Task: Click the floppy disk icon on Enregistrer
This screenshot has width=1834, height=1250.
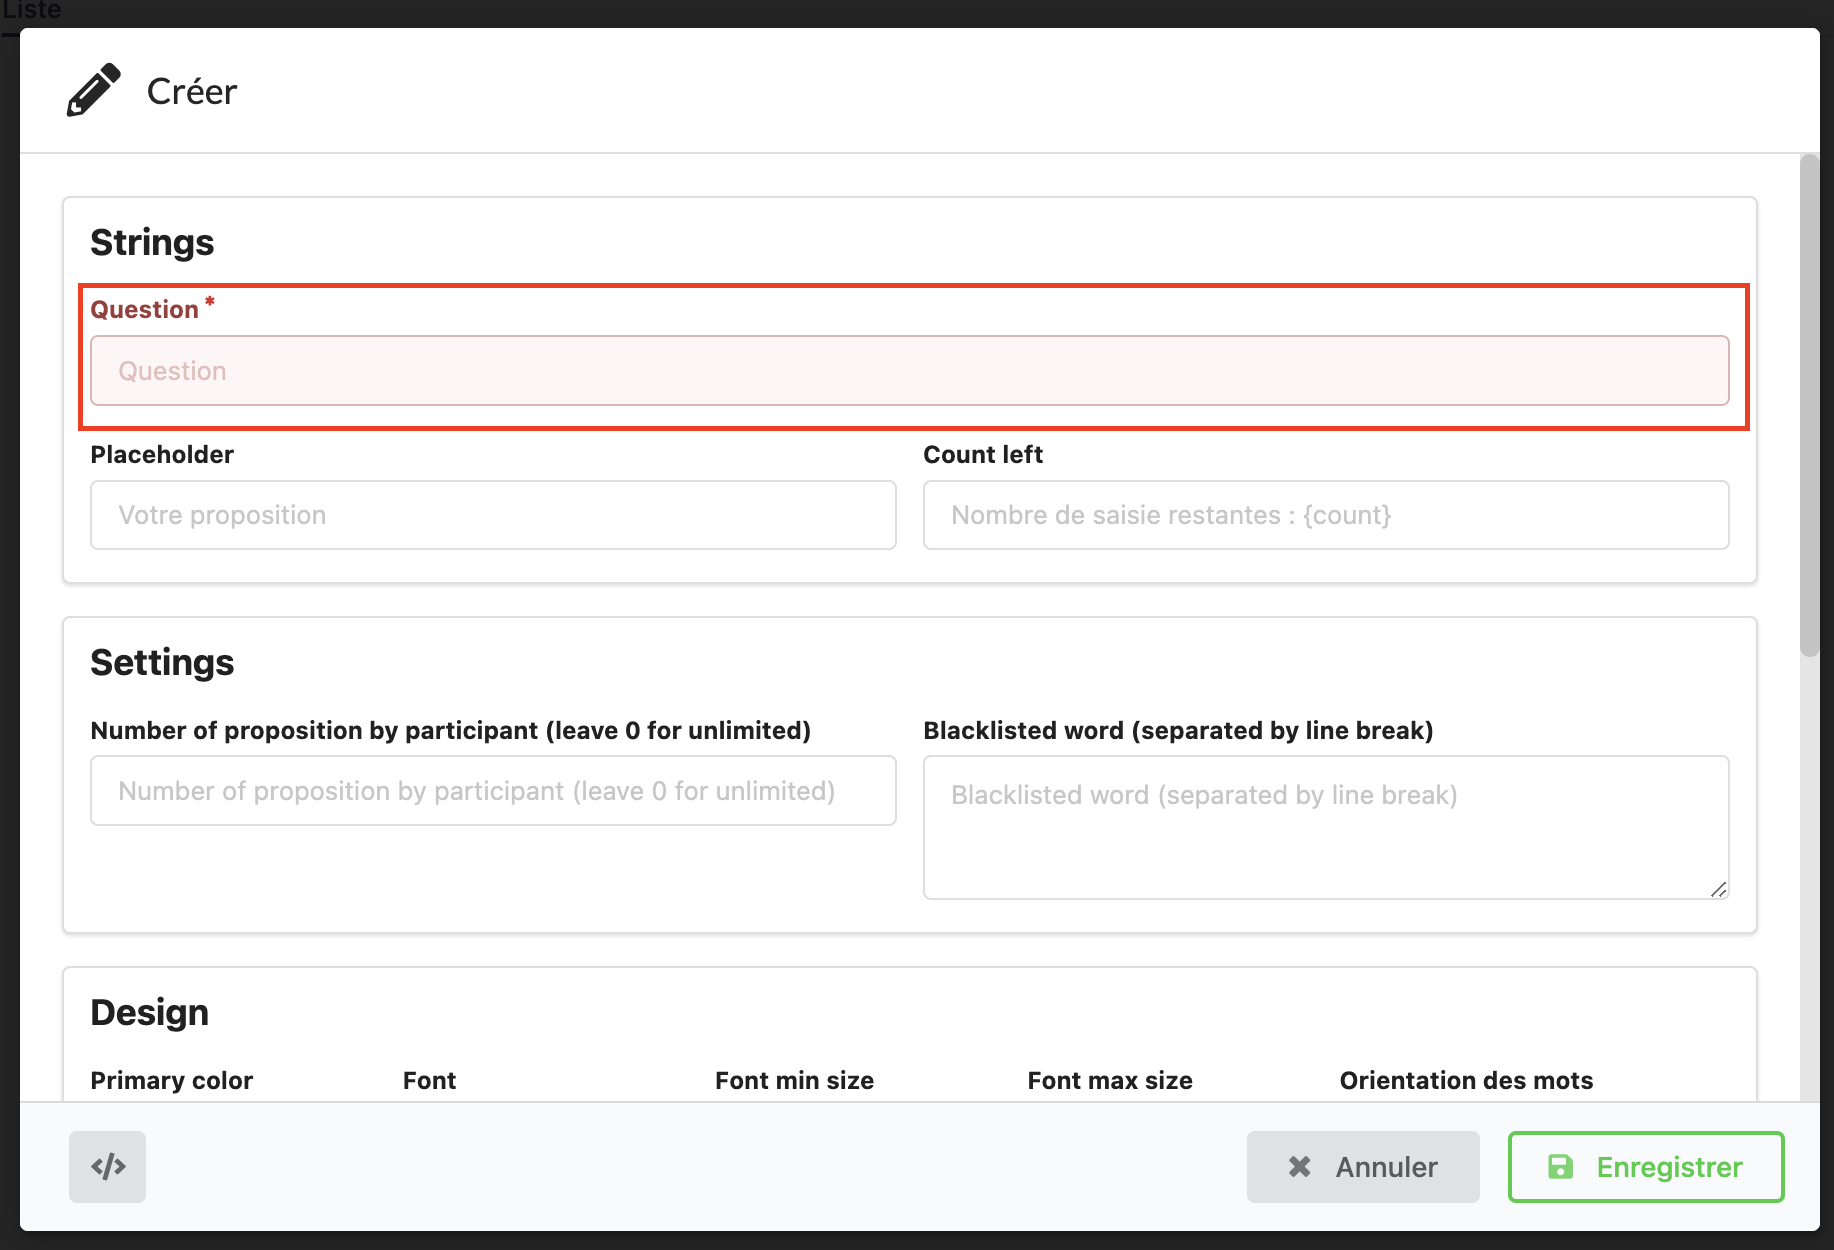Action: point(1560,1167)
